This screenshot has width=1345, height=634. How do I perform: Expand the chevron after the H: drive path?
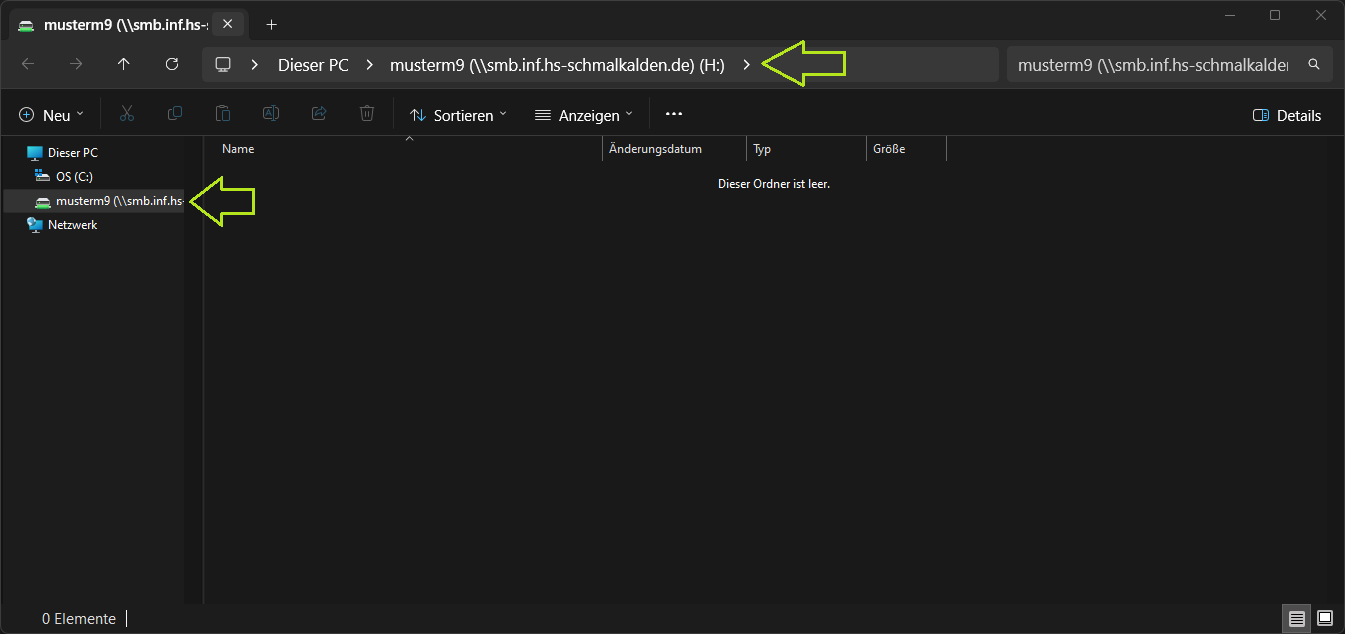(x=746, y=64)
